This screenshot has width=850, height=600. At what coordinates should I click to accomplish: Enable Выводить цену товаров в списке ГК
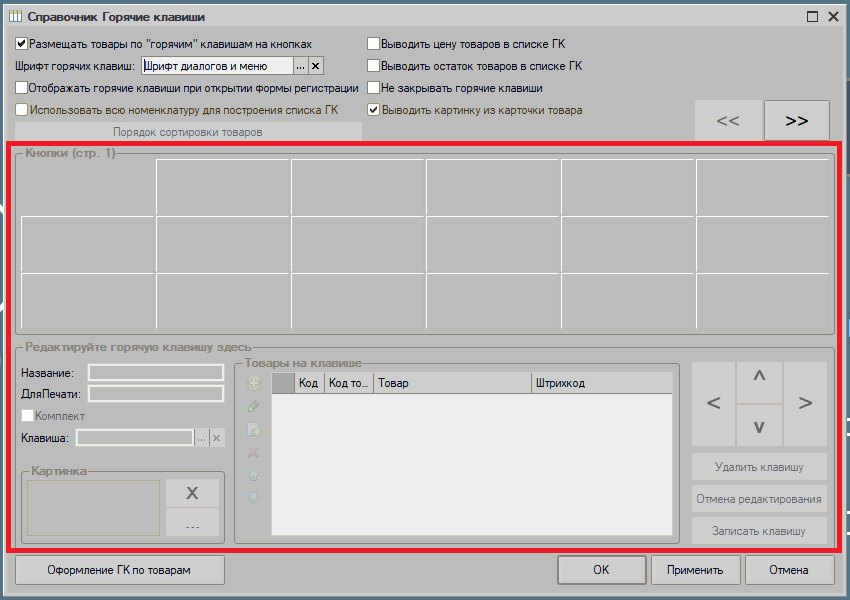click(373, 44)
